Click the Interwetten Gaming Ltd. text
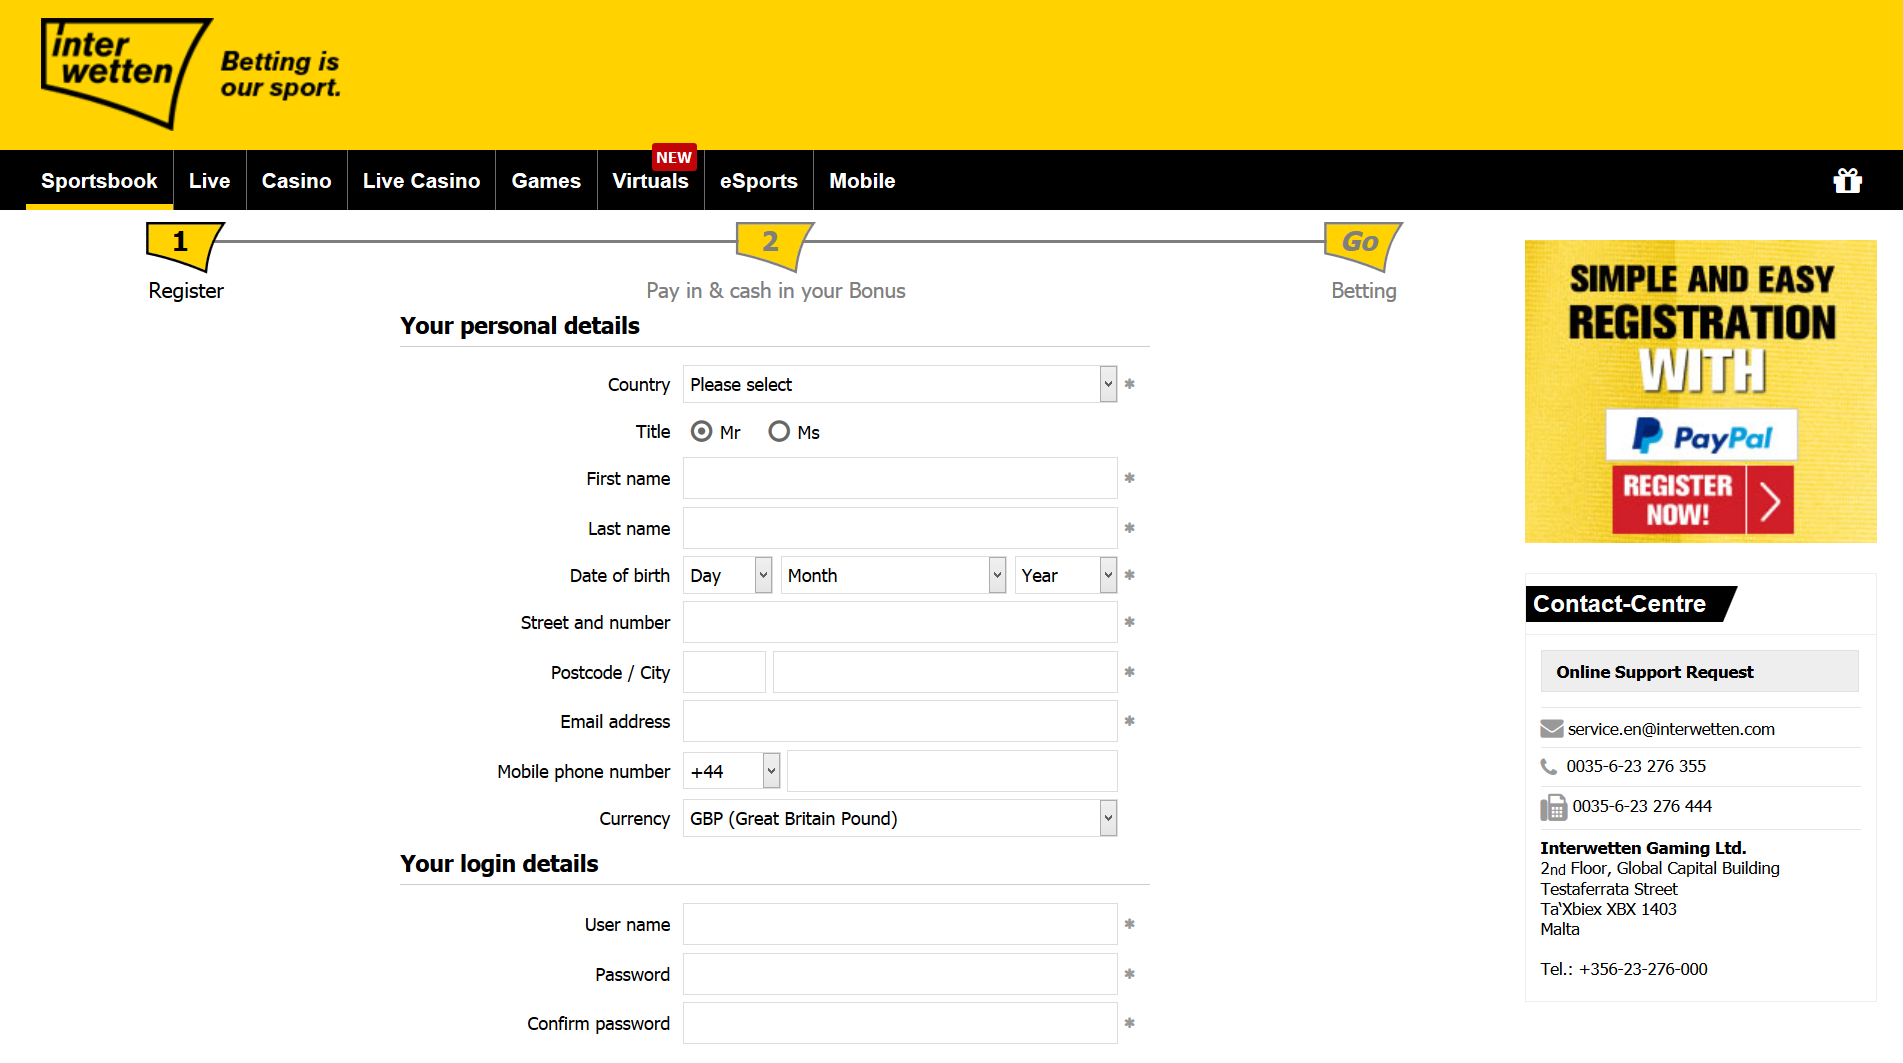1903x1063 pixels. pos(1643,848)
